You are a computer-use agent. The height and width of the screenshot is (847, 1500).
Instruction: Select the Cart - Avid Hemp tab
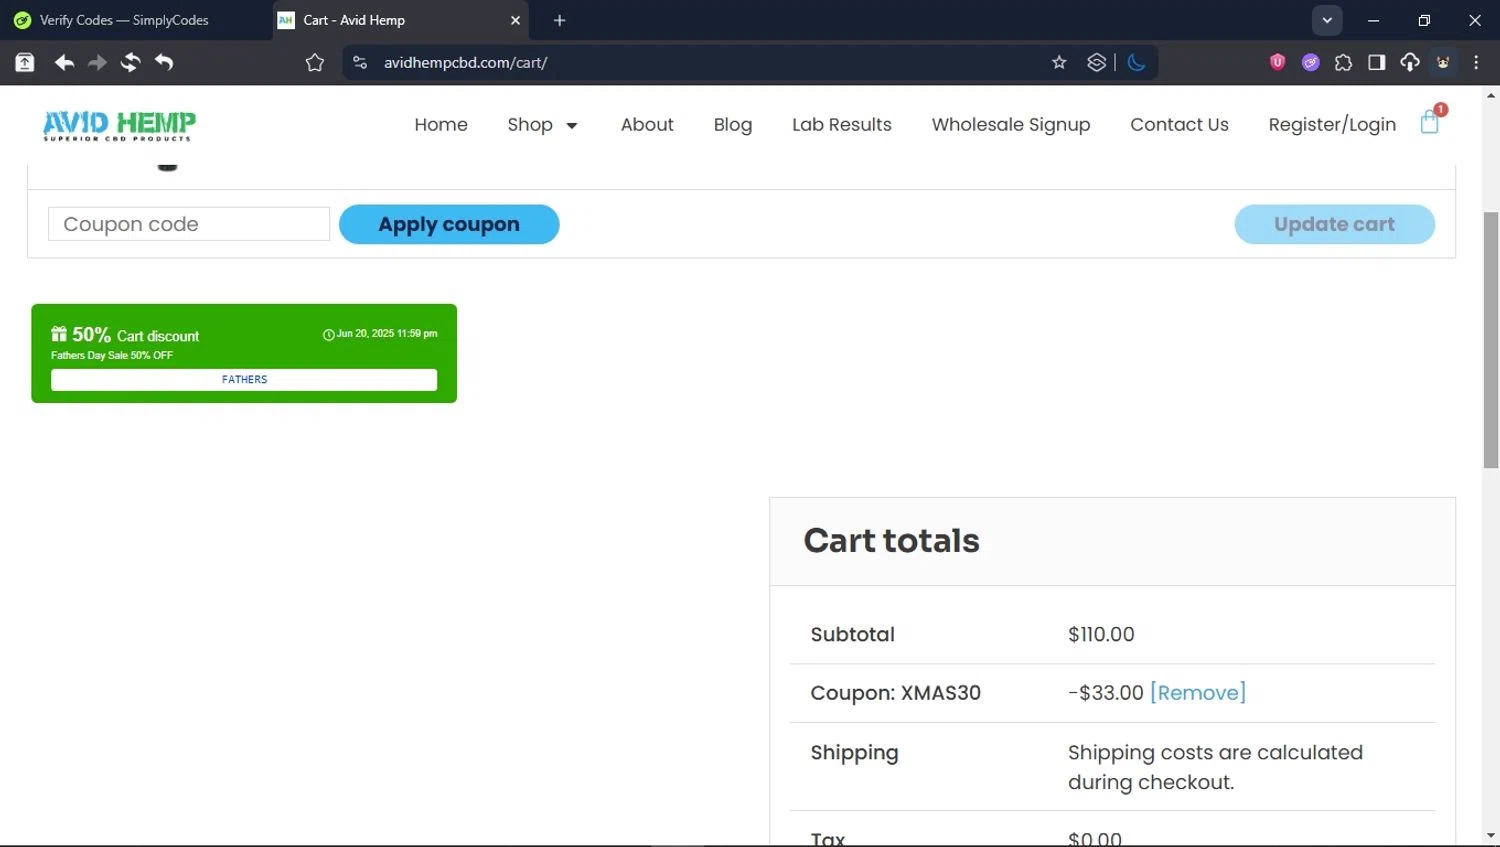coord(400,20)
